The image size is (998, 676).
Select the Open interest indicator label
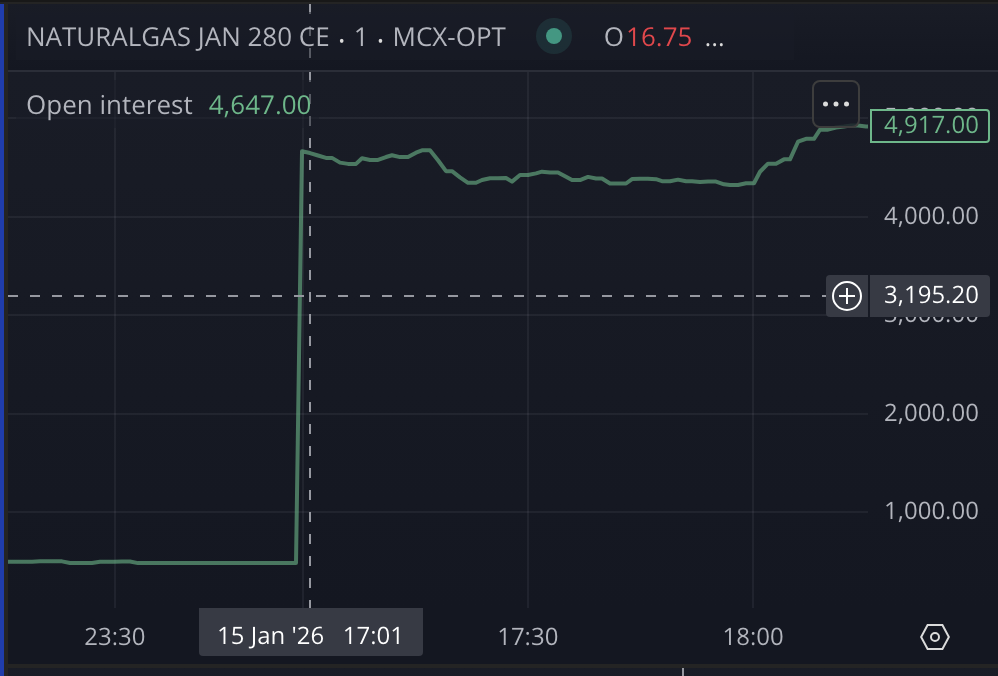(x=109, y=105)
